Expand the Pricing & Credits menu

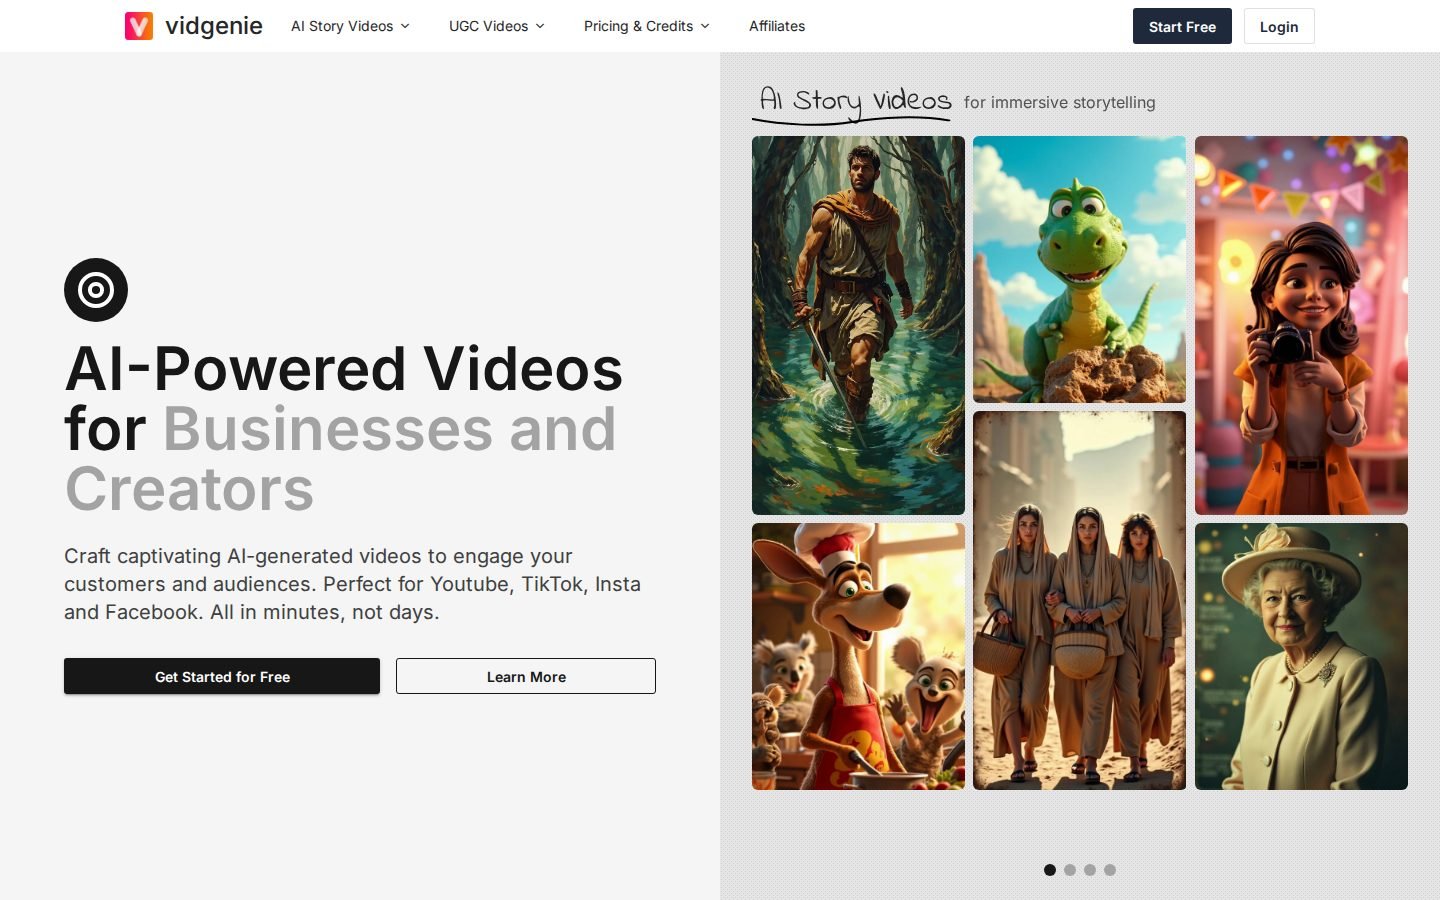(647, 26)
